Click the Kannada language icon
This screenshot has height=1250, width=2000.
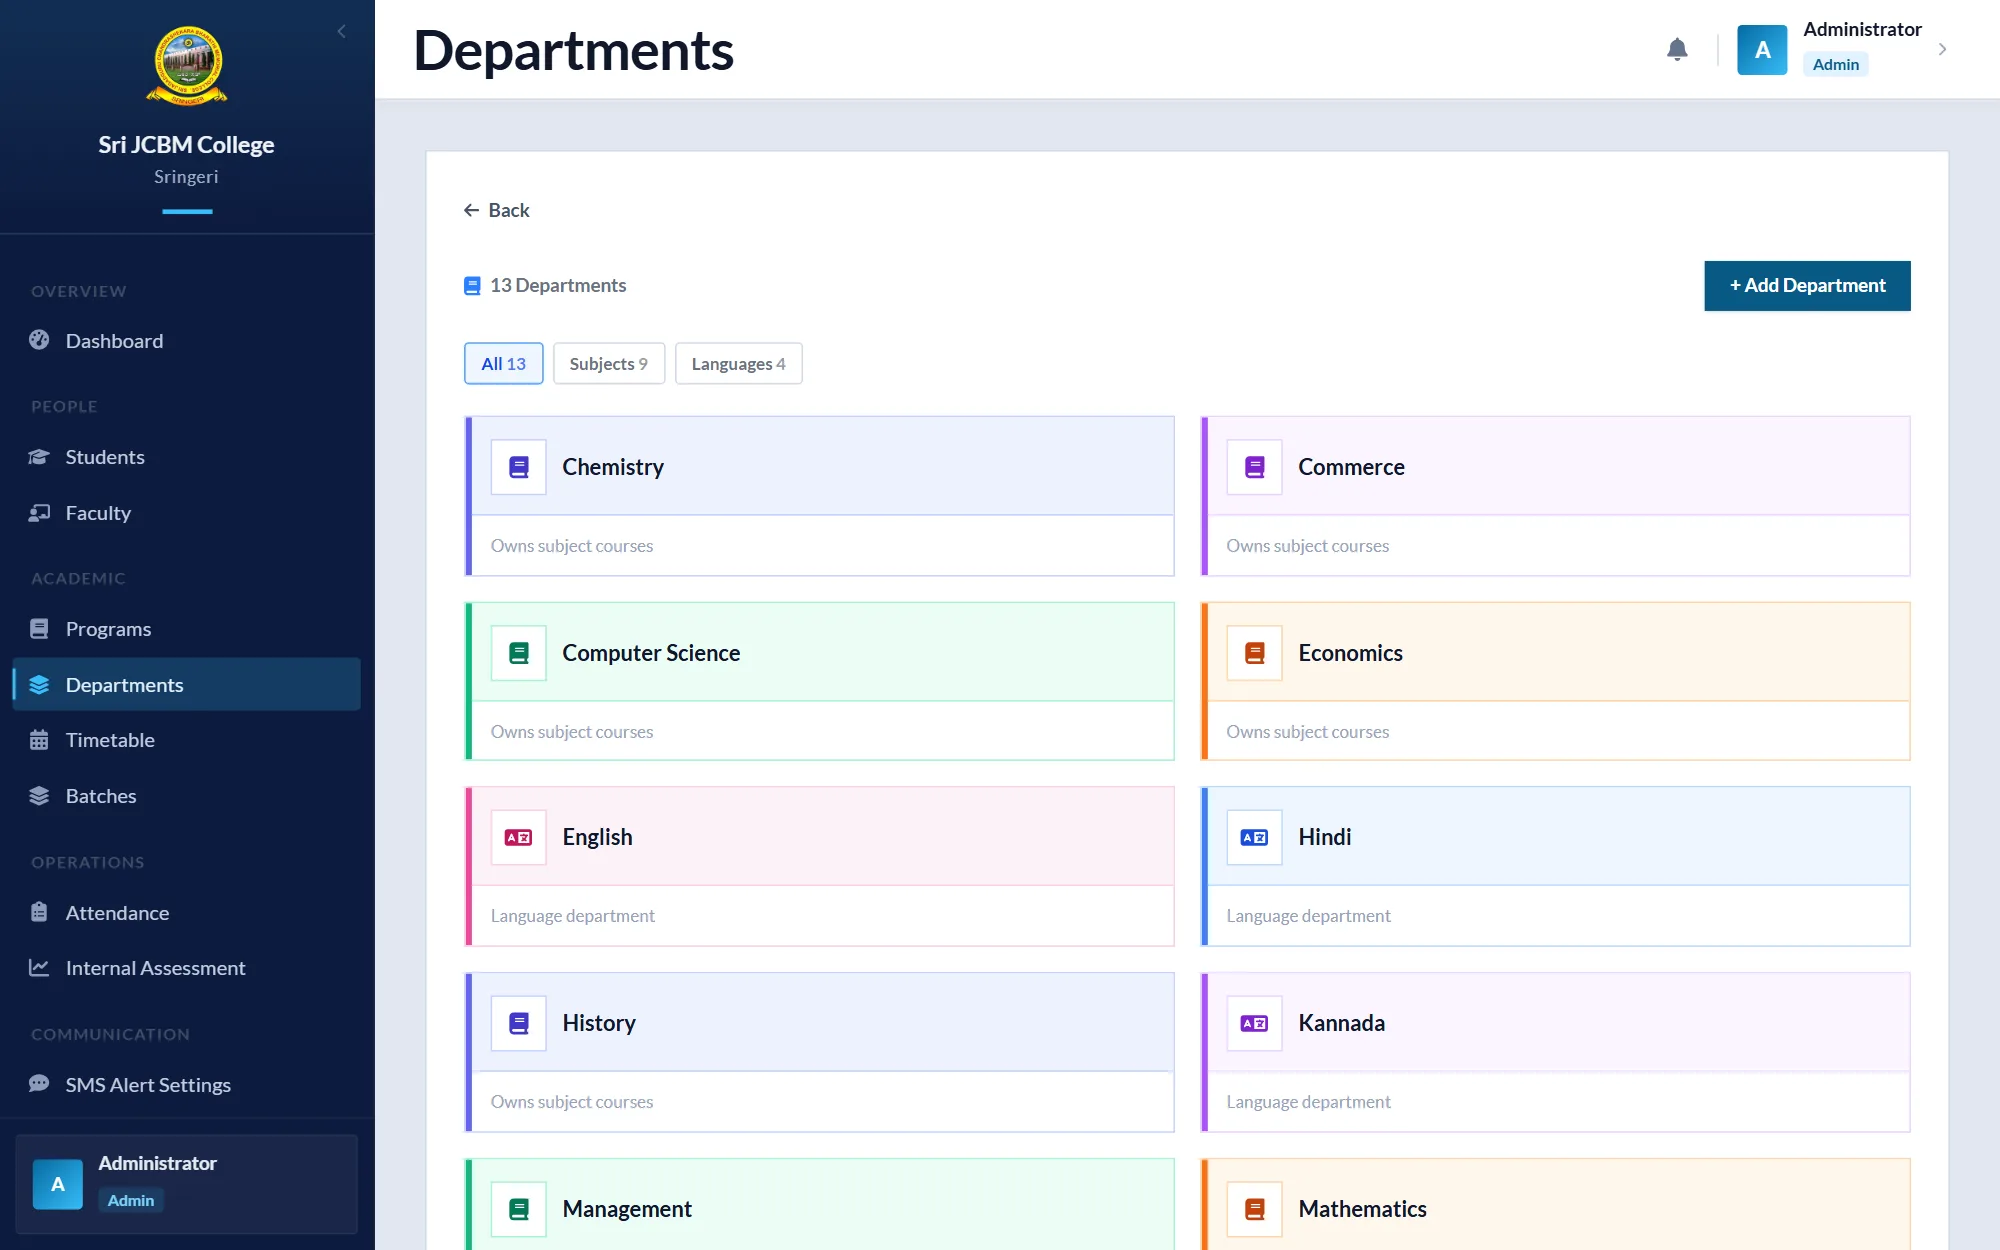(x=1254, y=1023)
